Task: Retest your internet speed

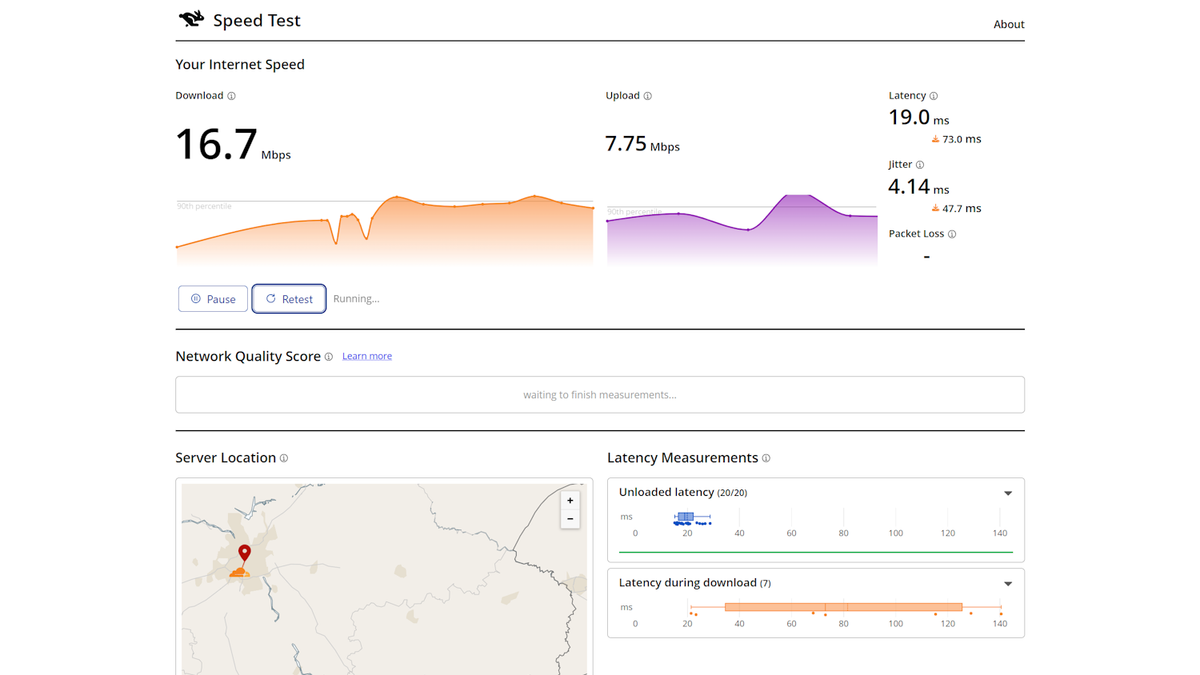Action: pos(289,298)
